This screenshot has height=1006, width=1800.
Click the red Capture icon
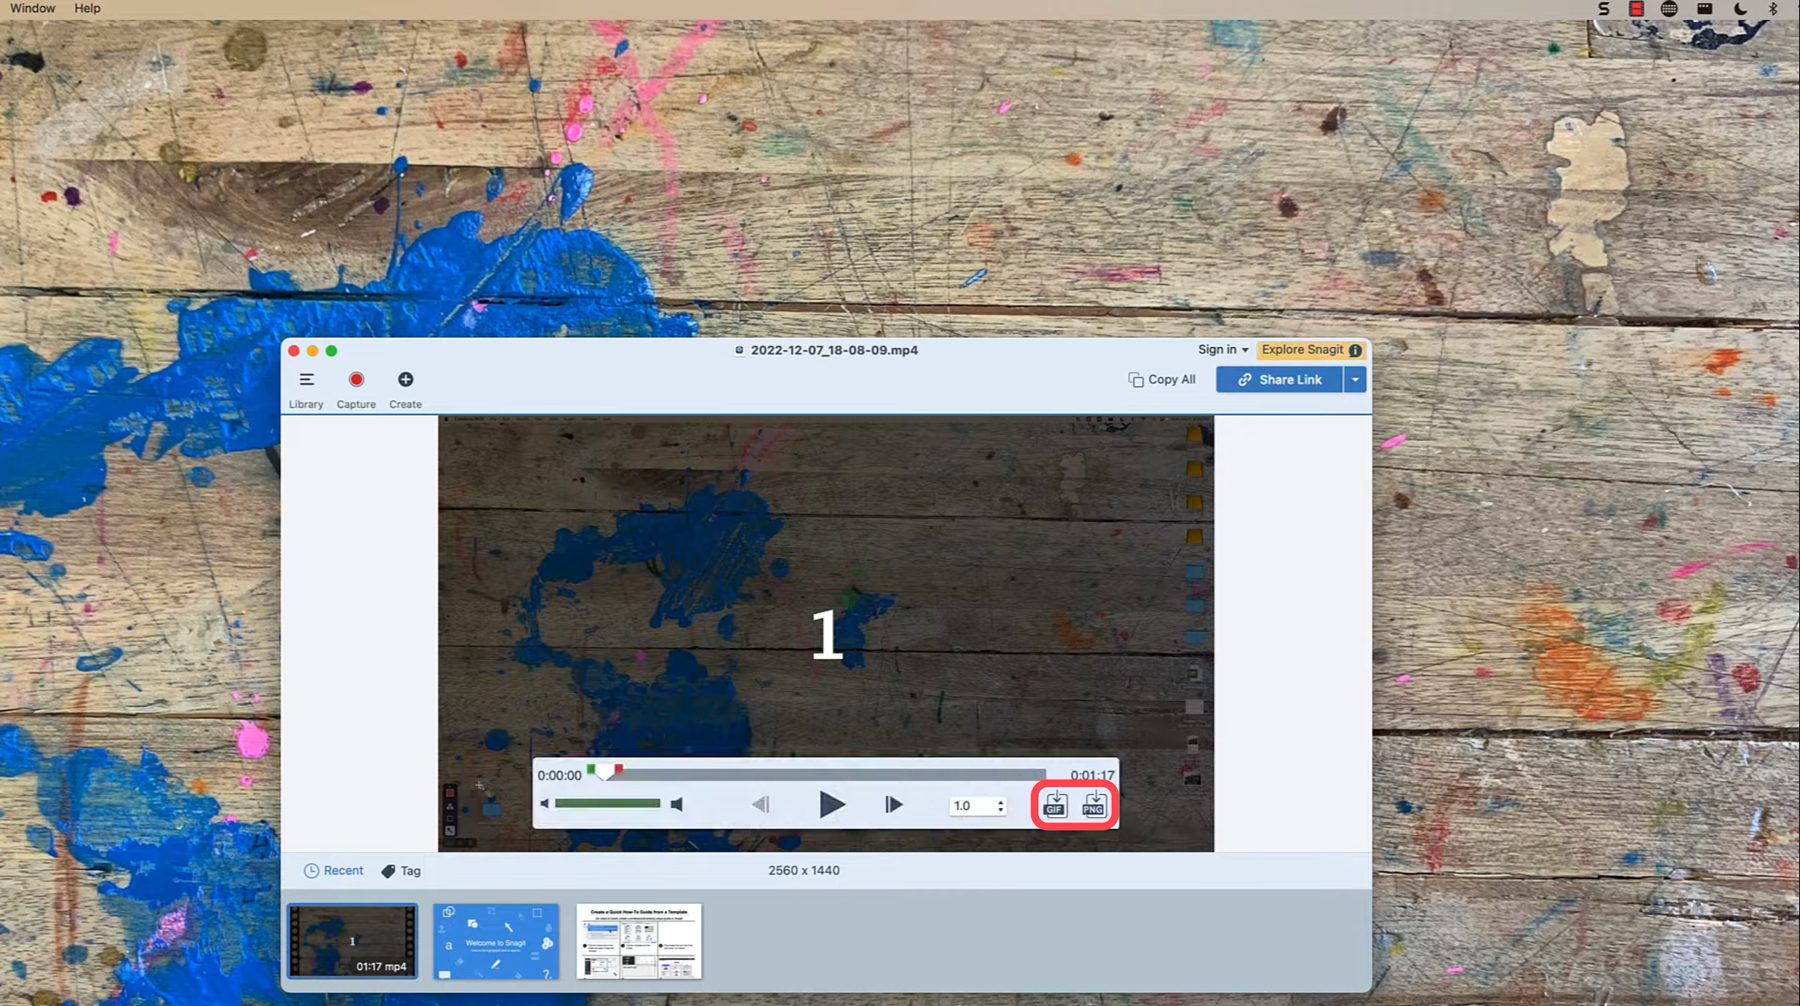[356, 380]
